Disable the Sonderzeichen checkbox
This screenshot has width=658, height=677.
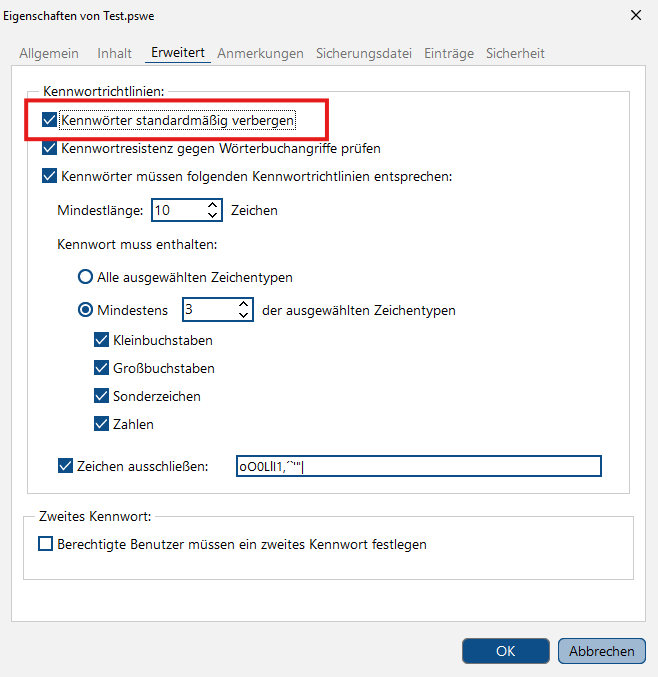click(x=101, y=396)
